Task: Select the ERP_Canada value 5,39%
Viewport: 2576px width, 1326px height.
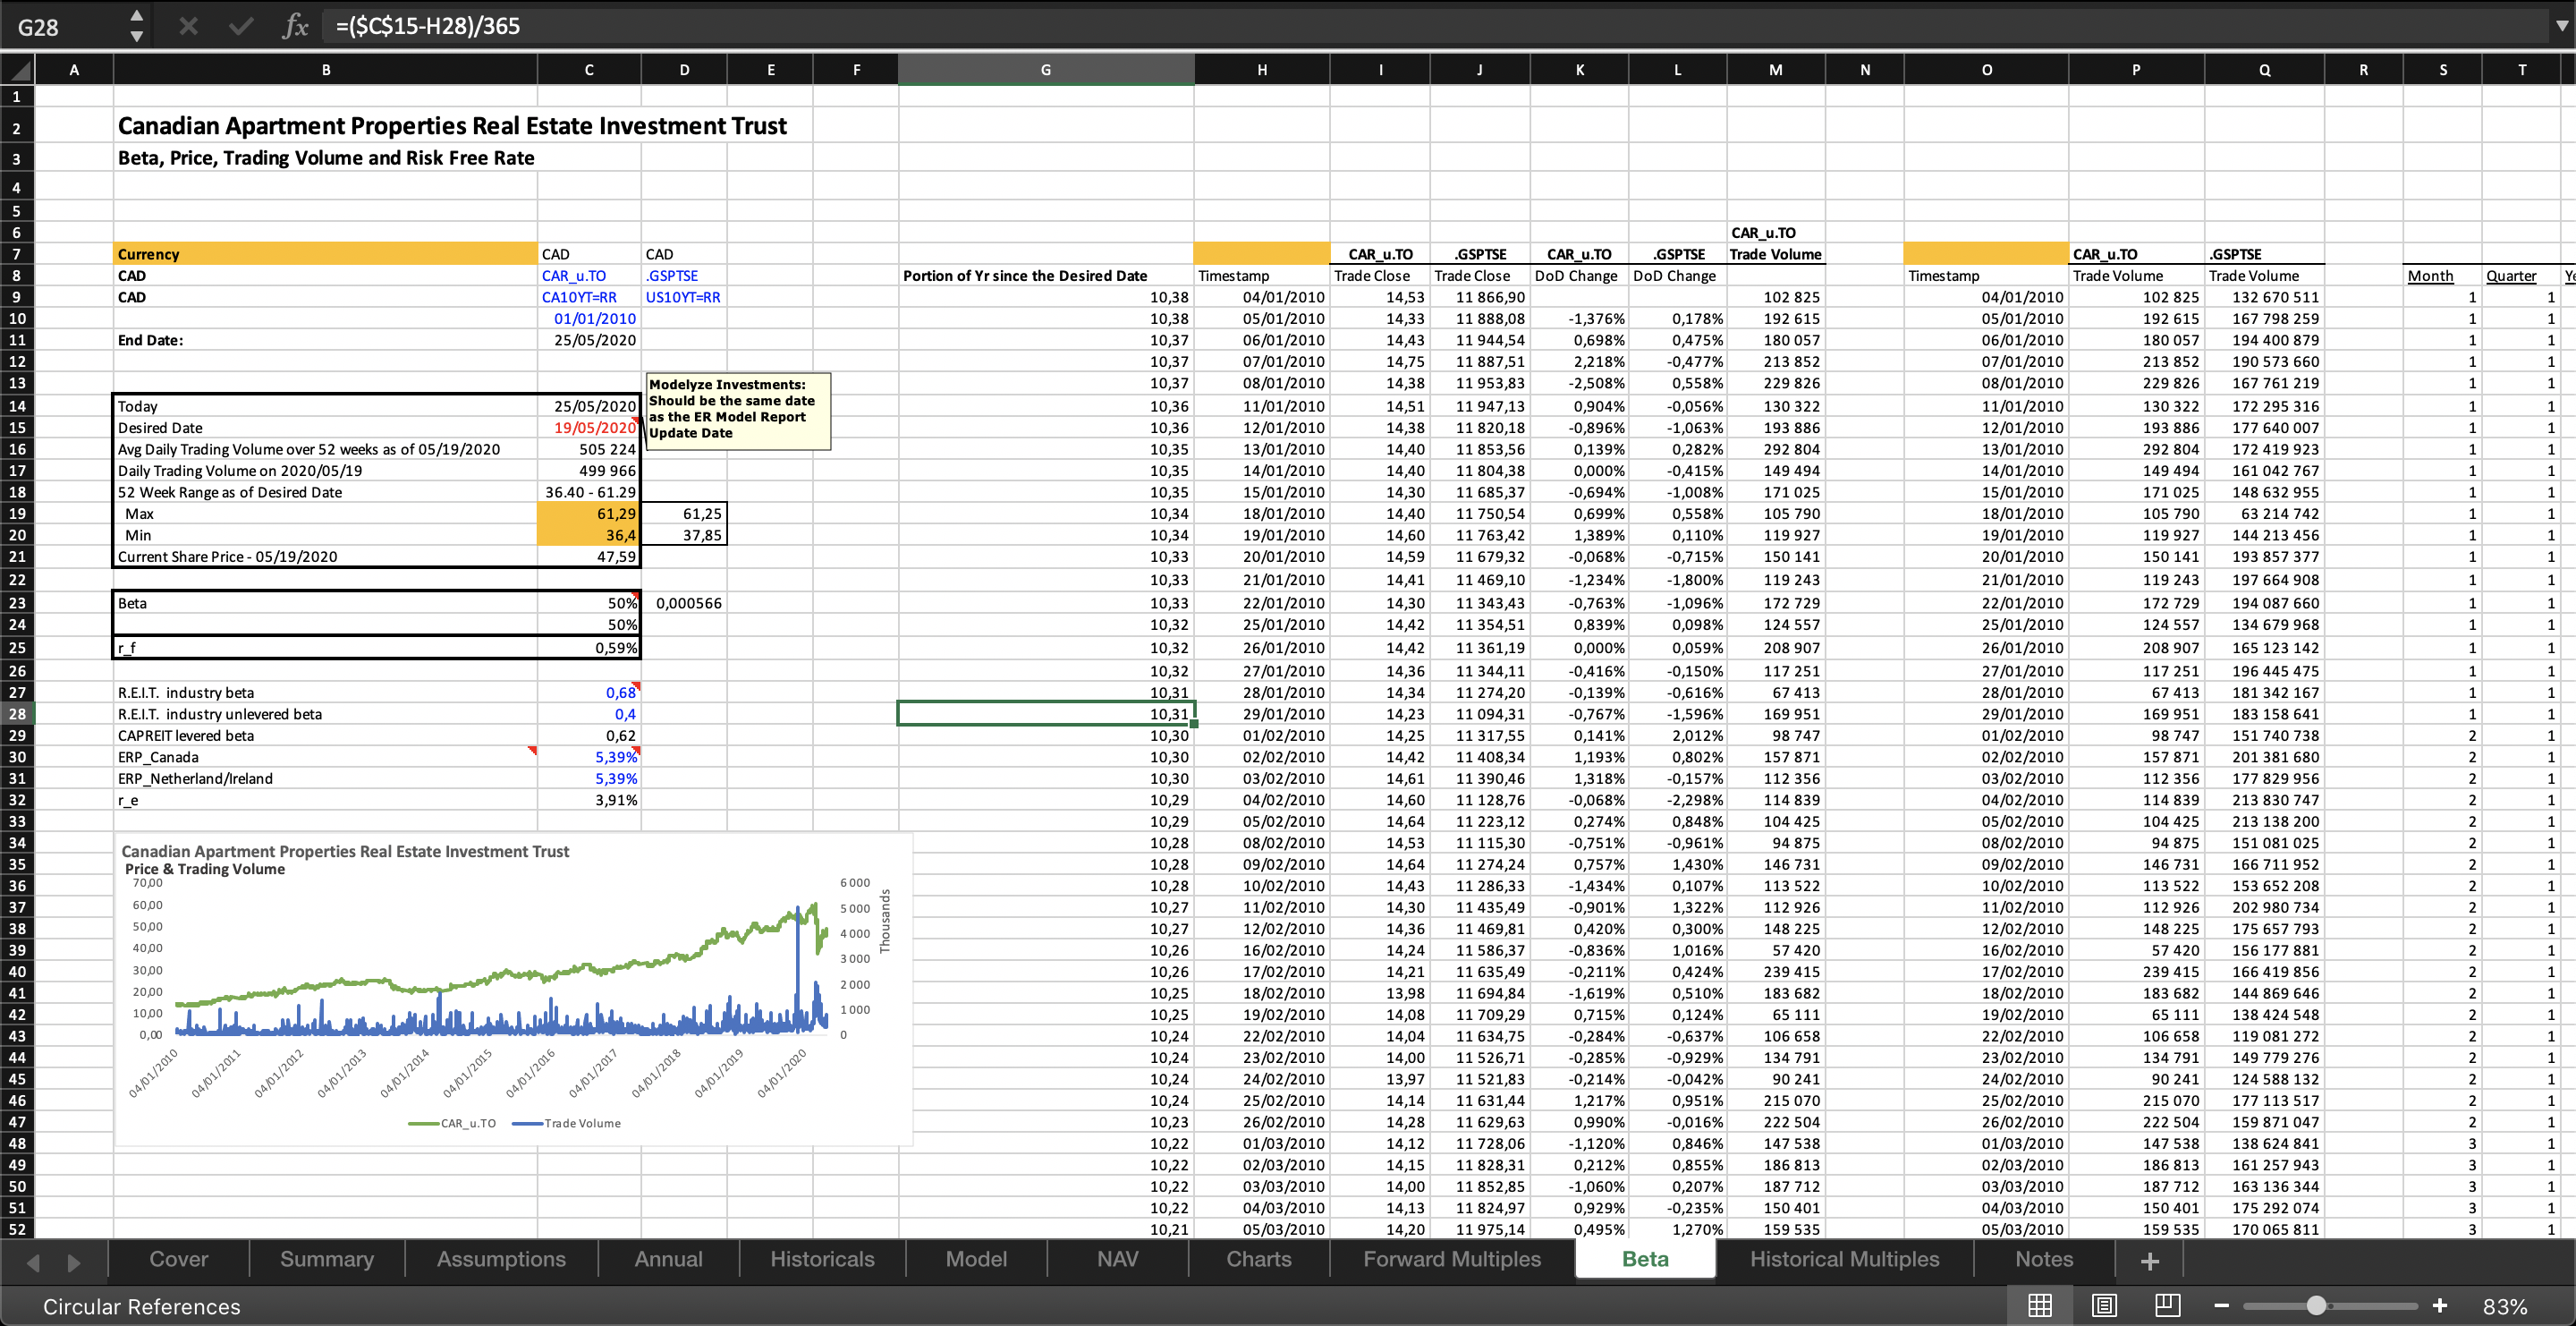Action: coord(589,757)
